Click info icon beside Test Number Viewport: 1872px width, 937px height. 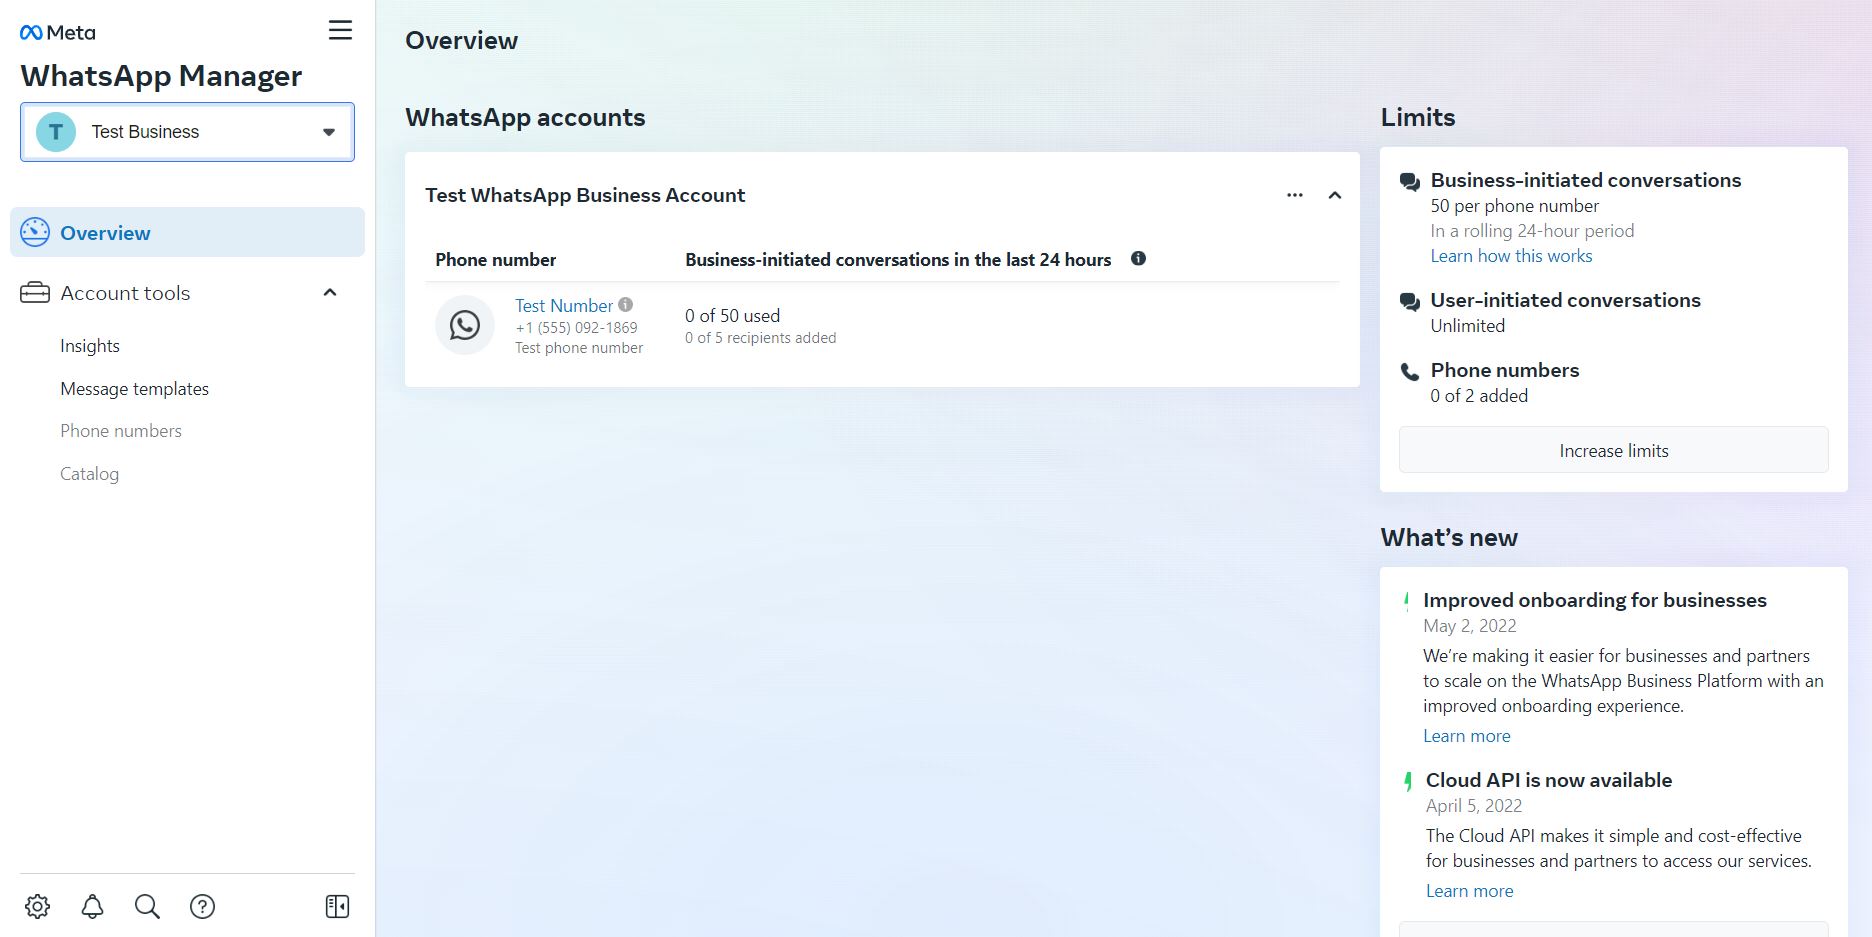tap(626, 305)
